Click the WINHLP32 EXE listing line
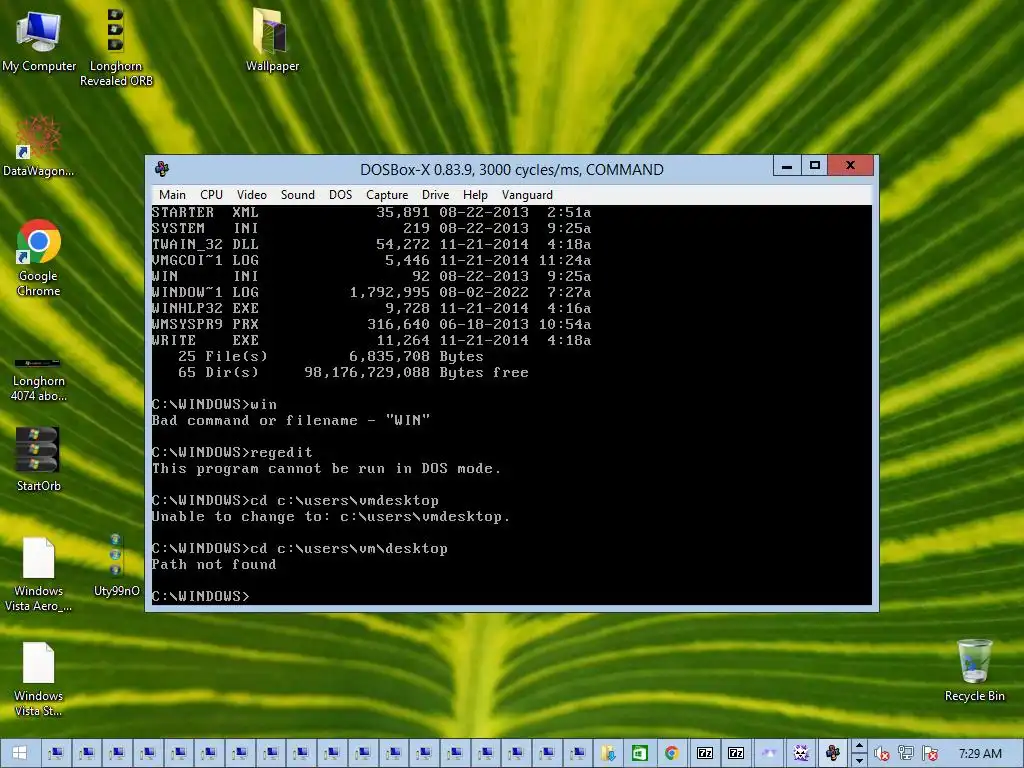The image size is (1024, 768). click(371, 308)
